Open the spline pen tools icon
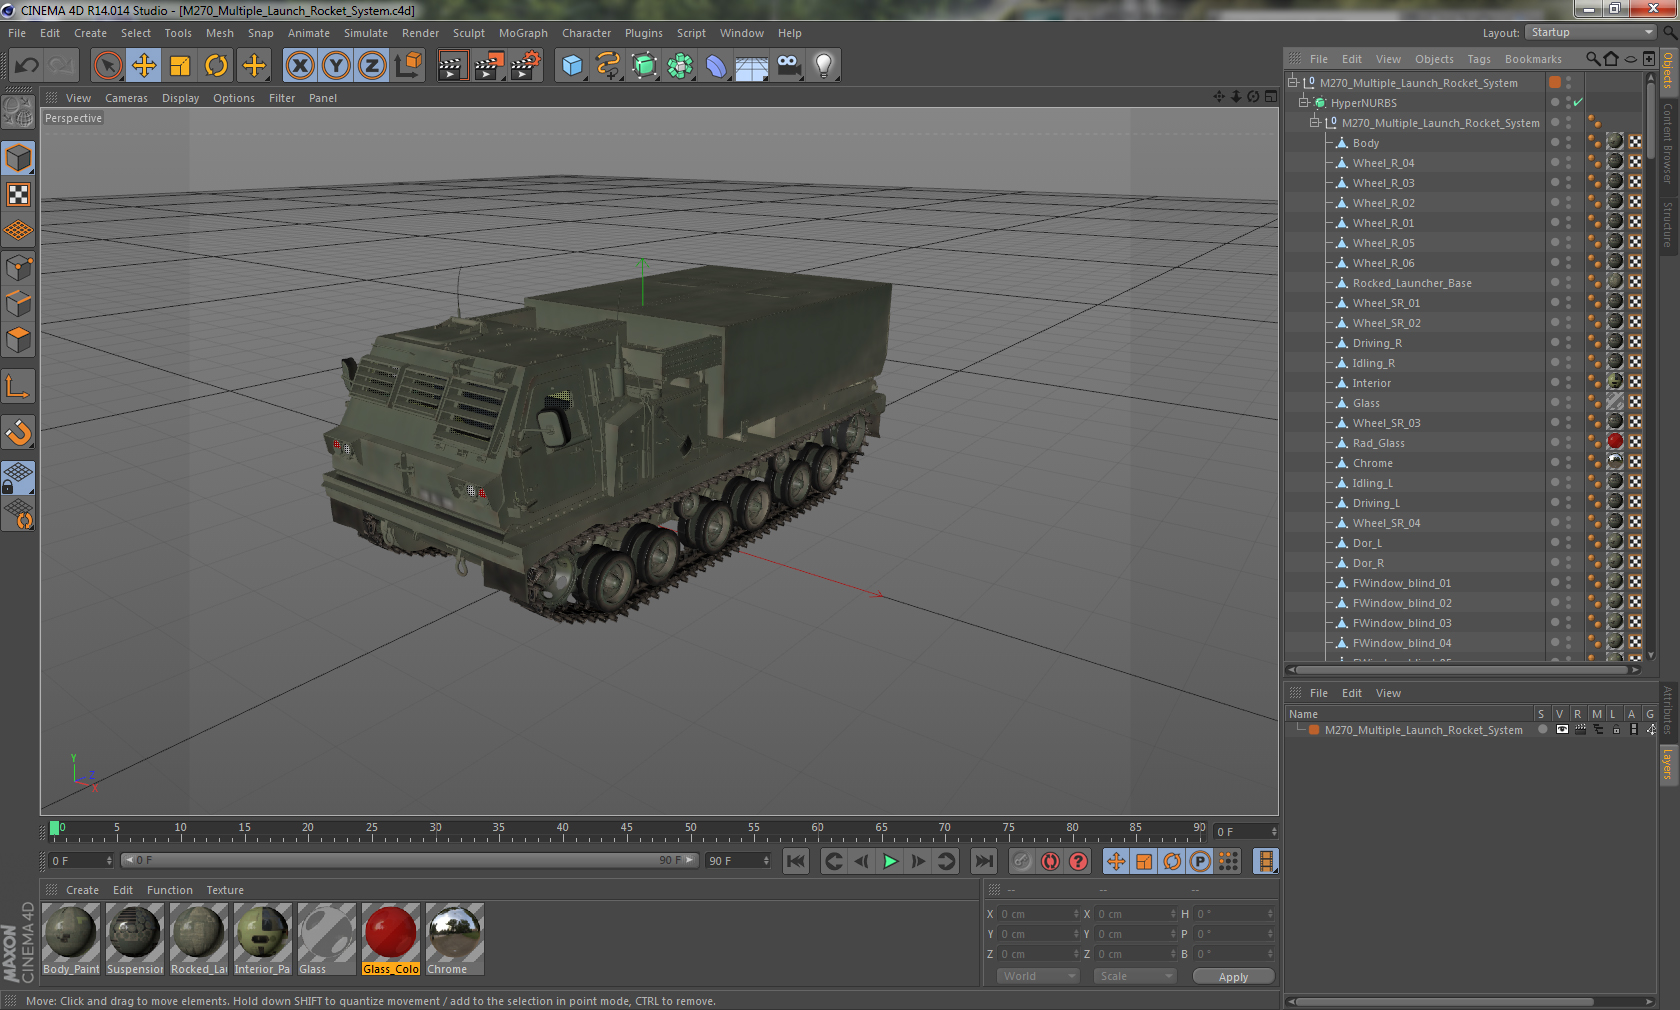Screen dimensions: 1680x1010 [608, 66]
